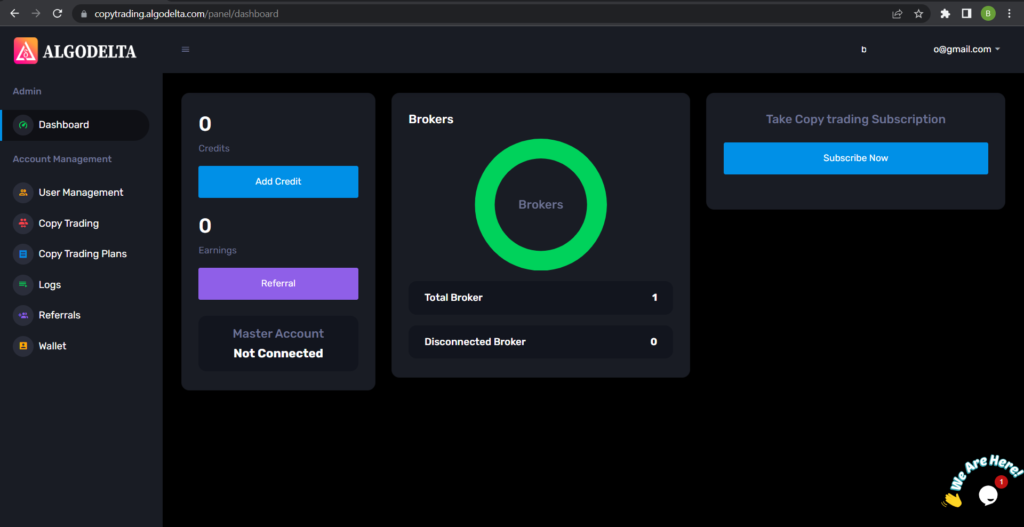Click the Dashboard gauge icon in sidebar

[x=22, y=125]
